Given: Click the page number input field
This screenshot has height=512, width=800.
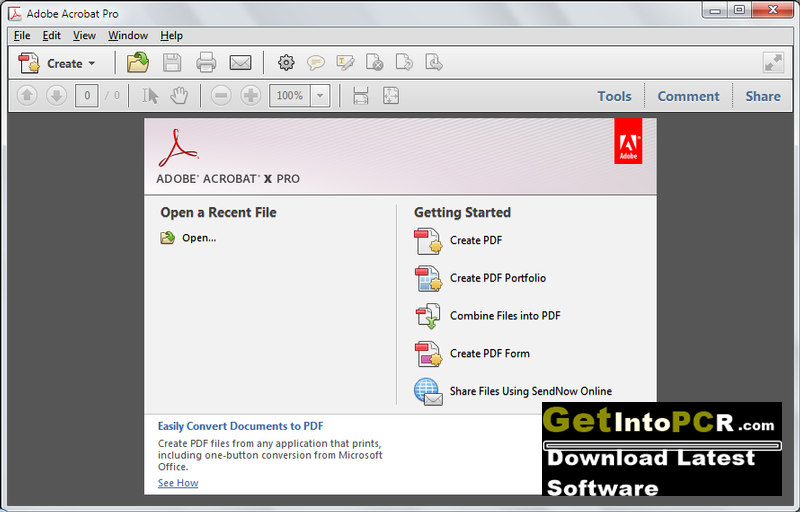Looking at the screenshot, I should [x=87, y=95].
